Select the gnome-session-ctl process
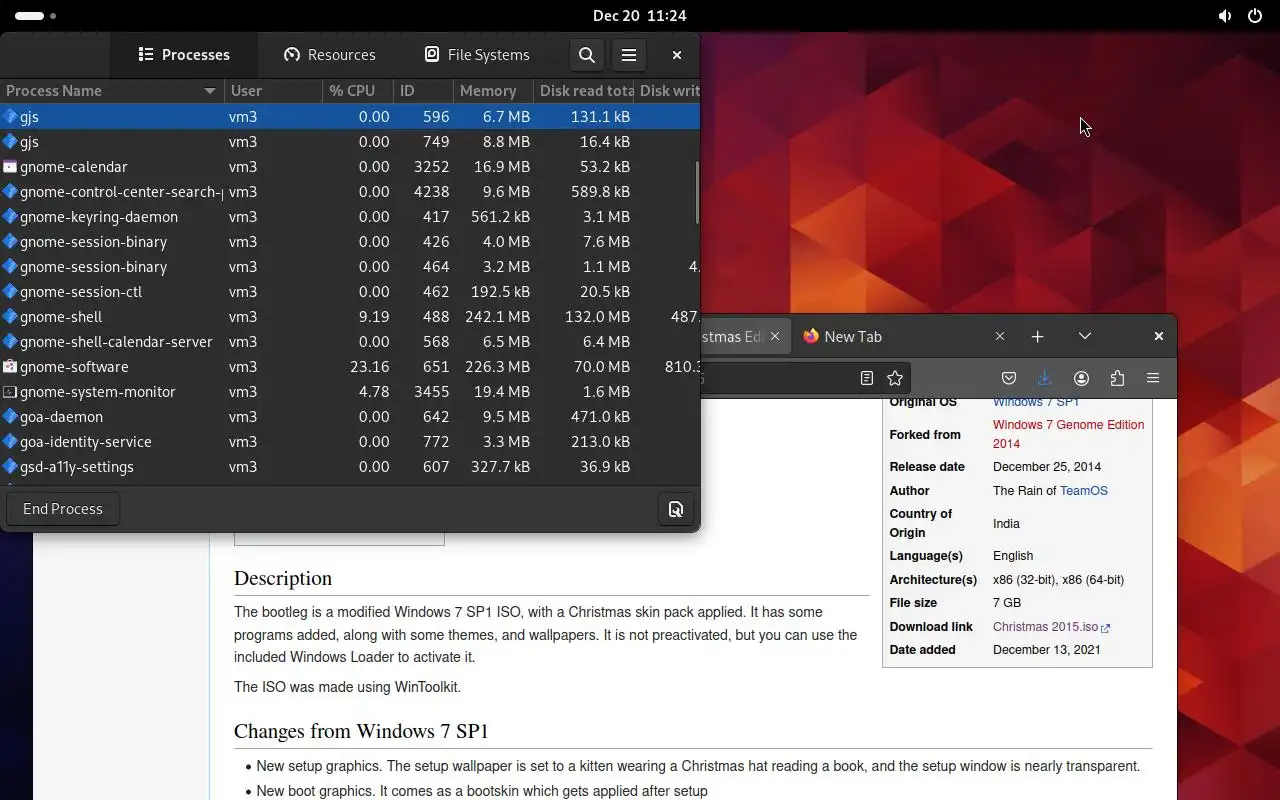Image resolution: width=1280 pixels, height=800 pixels. click(x=350, y=292)
